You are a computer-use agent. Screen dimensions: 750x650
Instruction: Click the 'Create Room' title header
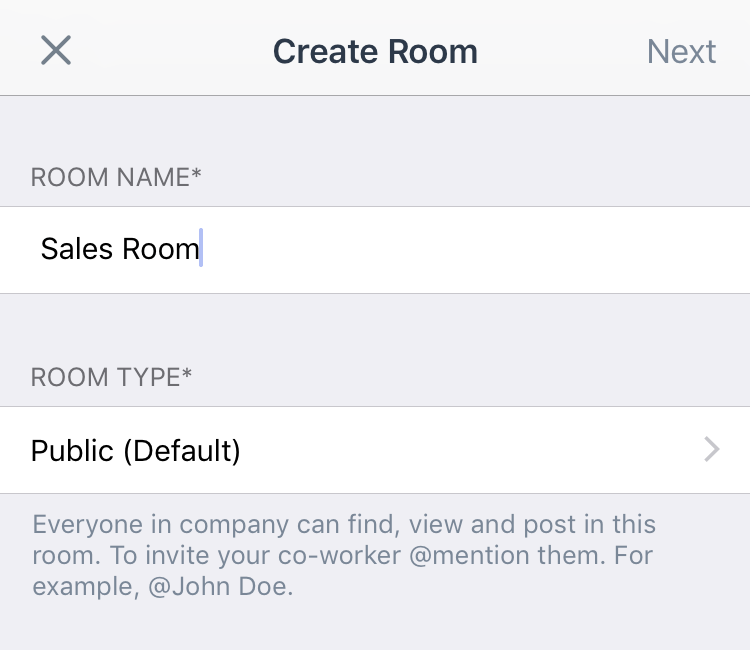(375, 51)
